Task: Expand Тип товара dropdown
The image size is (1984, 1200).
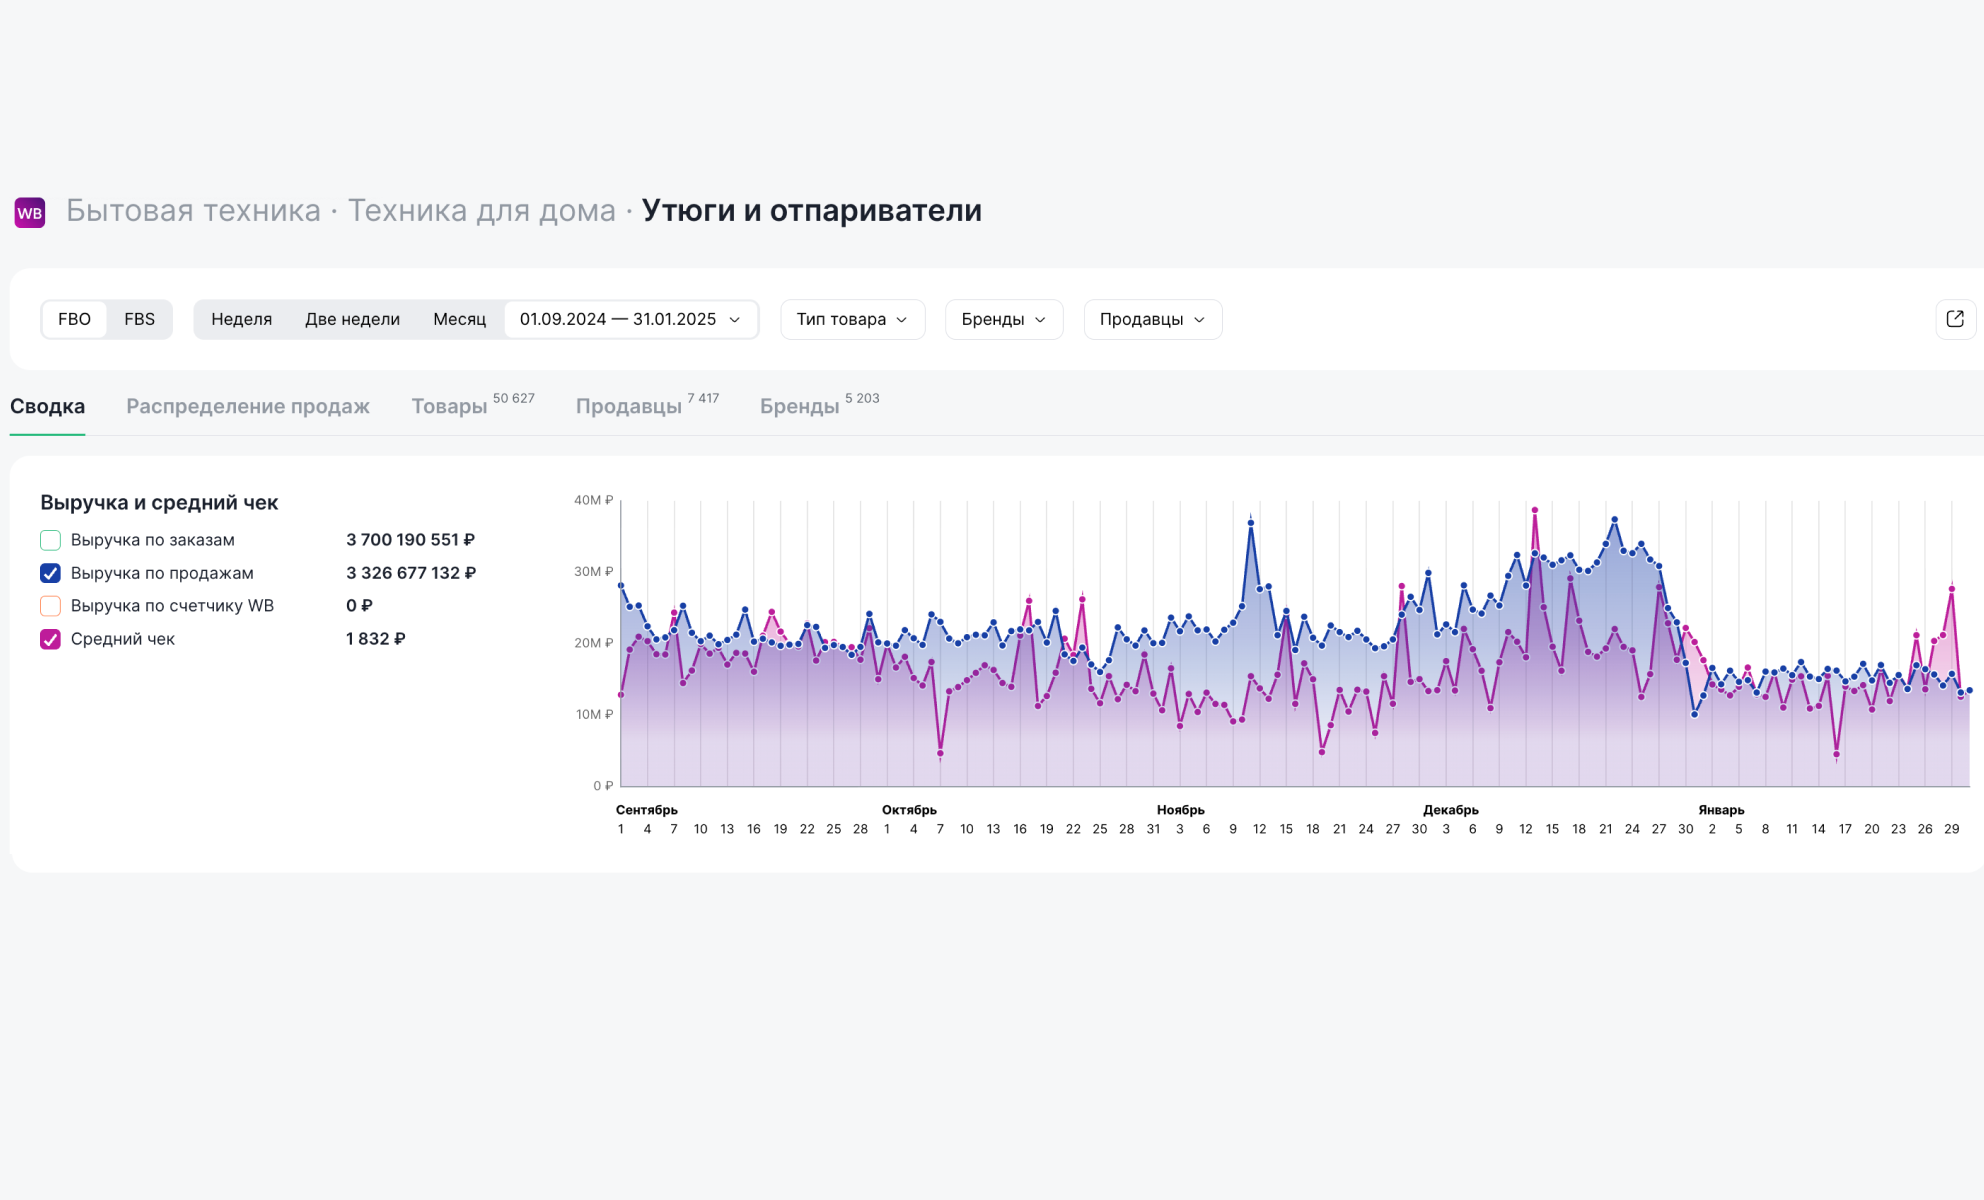Action: (x=852, y=319)
